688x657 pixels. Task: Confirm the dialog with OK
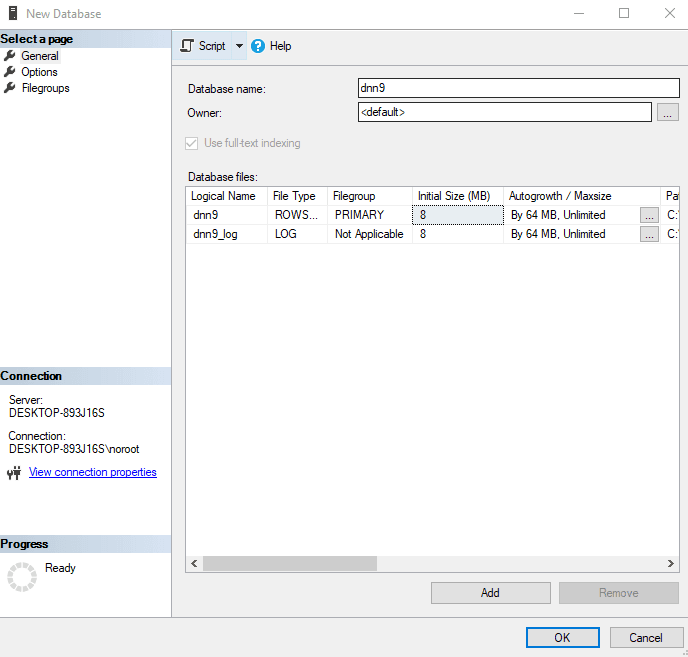[562, 637]
